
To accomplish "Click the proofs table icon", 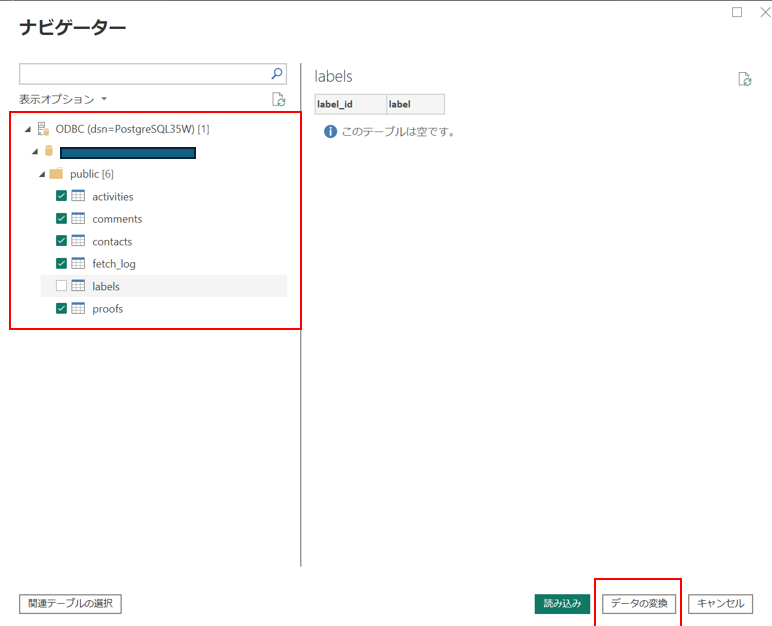I will (x=78, y=309).
